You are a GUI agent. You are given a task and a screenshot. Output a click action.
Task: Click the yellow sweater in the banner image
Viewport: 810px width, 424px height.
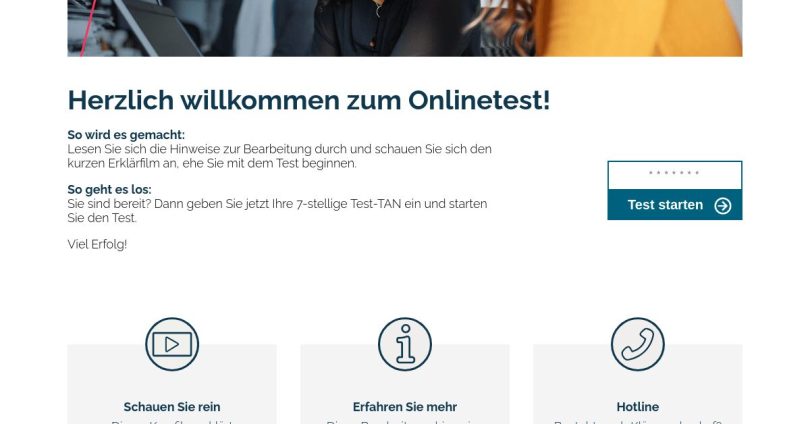[x=638, y=28]
